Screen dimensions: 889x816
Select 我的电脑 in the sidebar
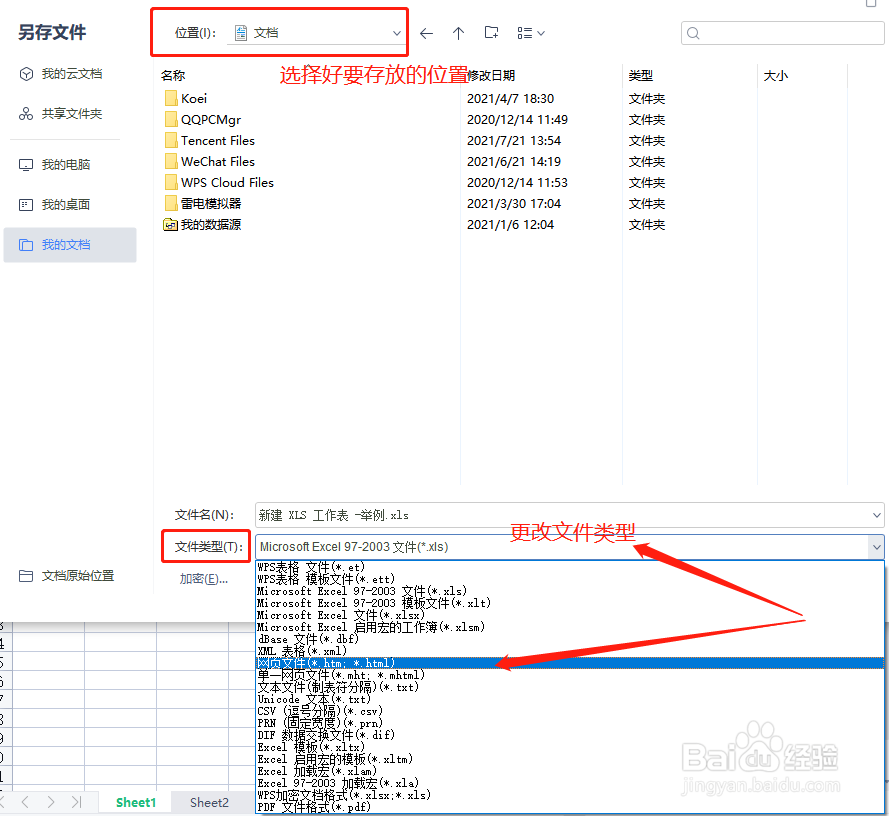[68, 164]
